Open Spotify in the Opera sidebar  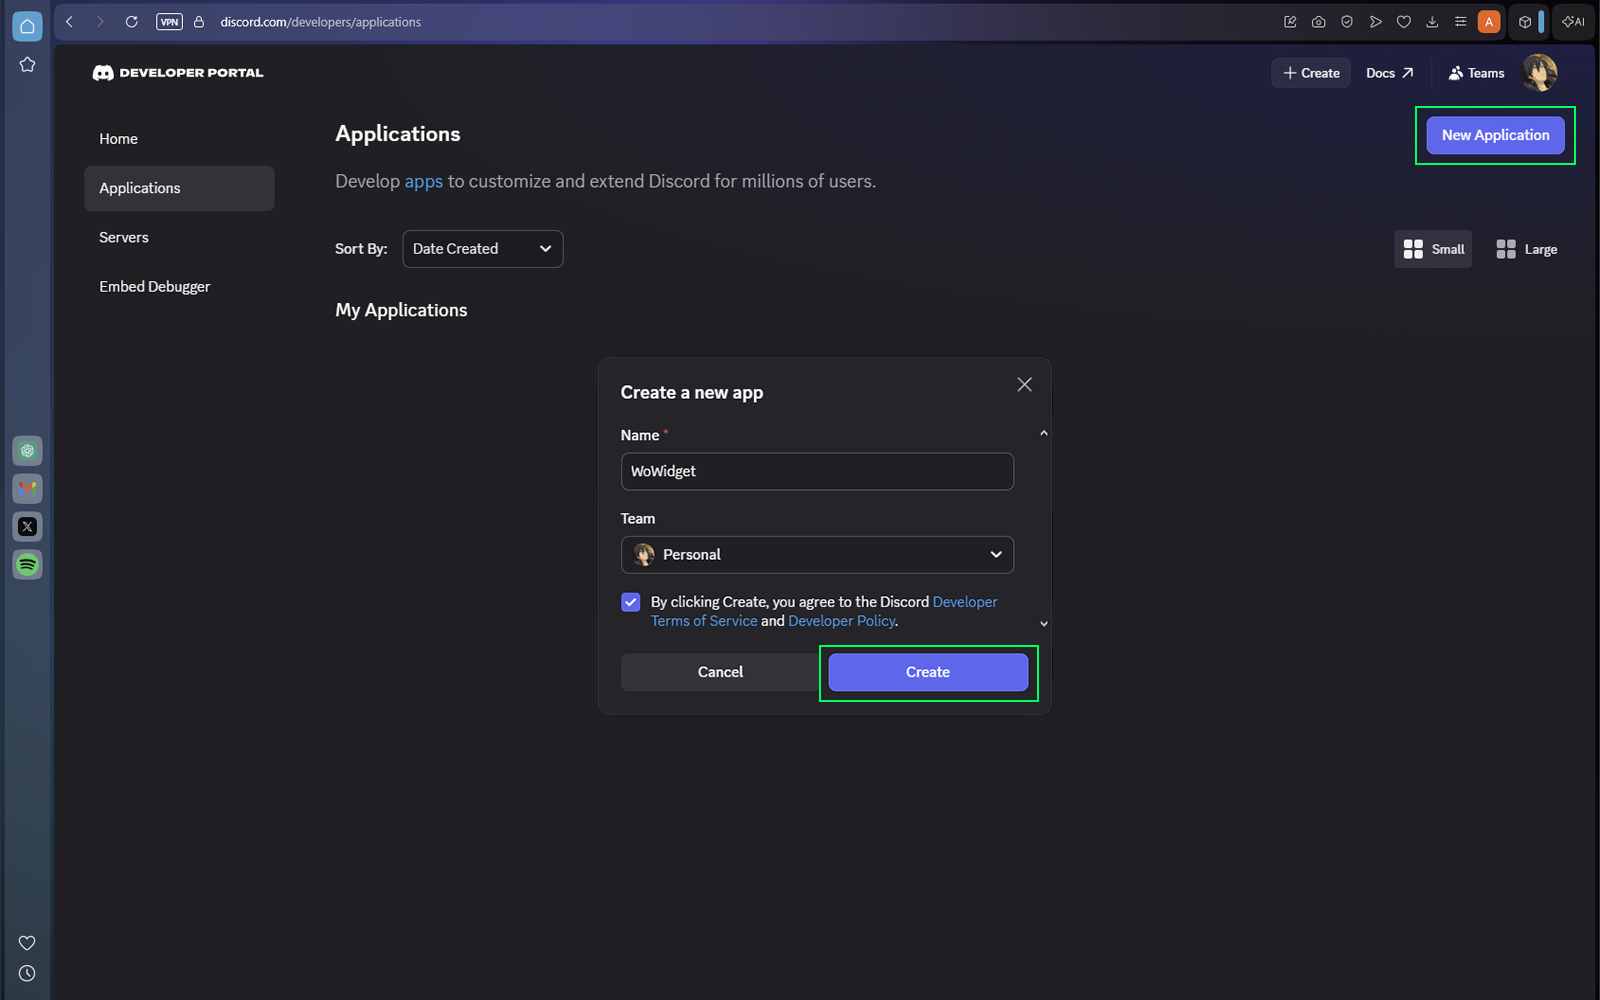pyautogui.click(x=27, y=565)
